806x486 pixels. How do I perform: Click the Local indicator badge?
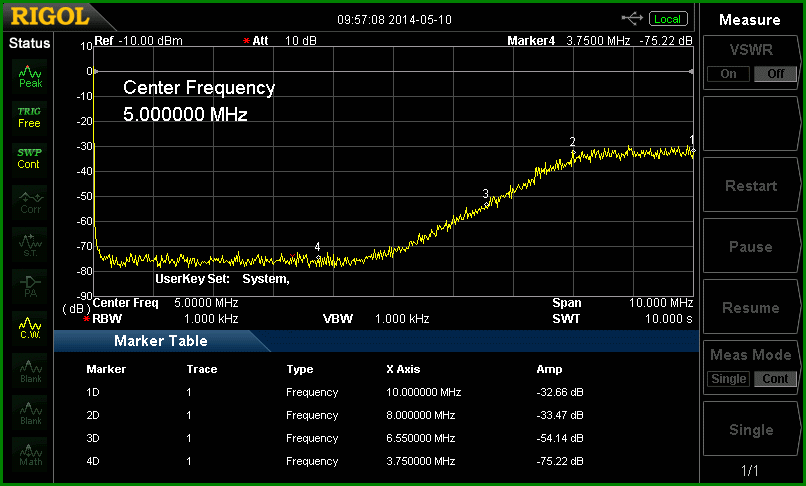[668, 19]
